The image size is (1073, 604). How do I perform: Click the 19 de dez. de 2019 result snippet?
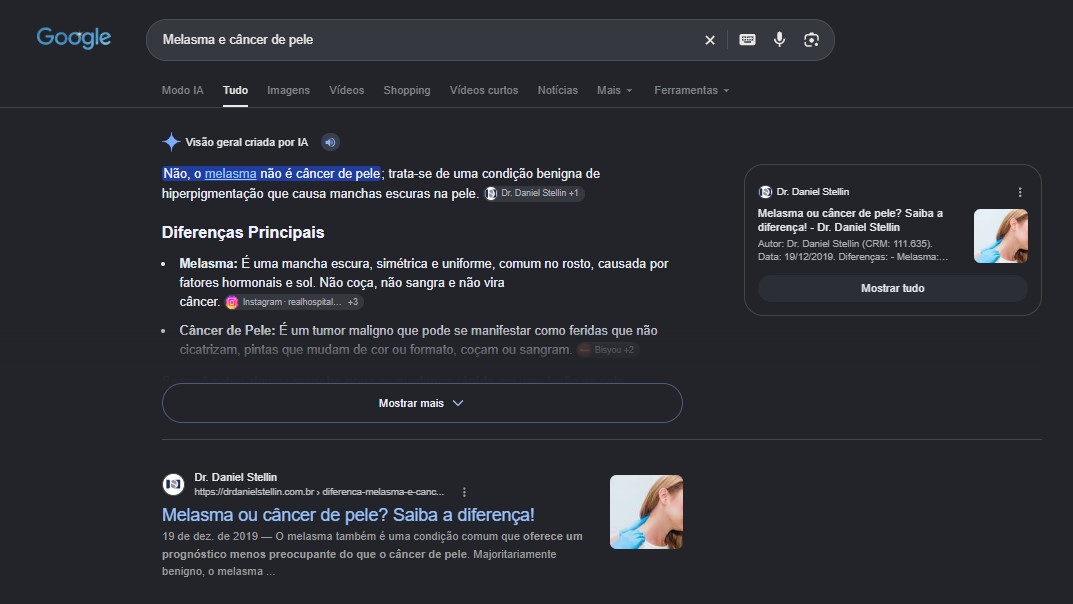[x=372, y=554]
